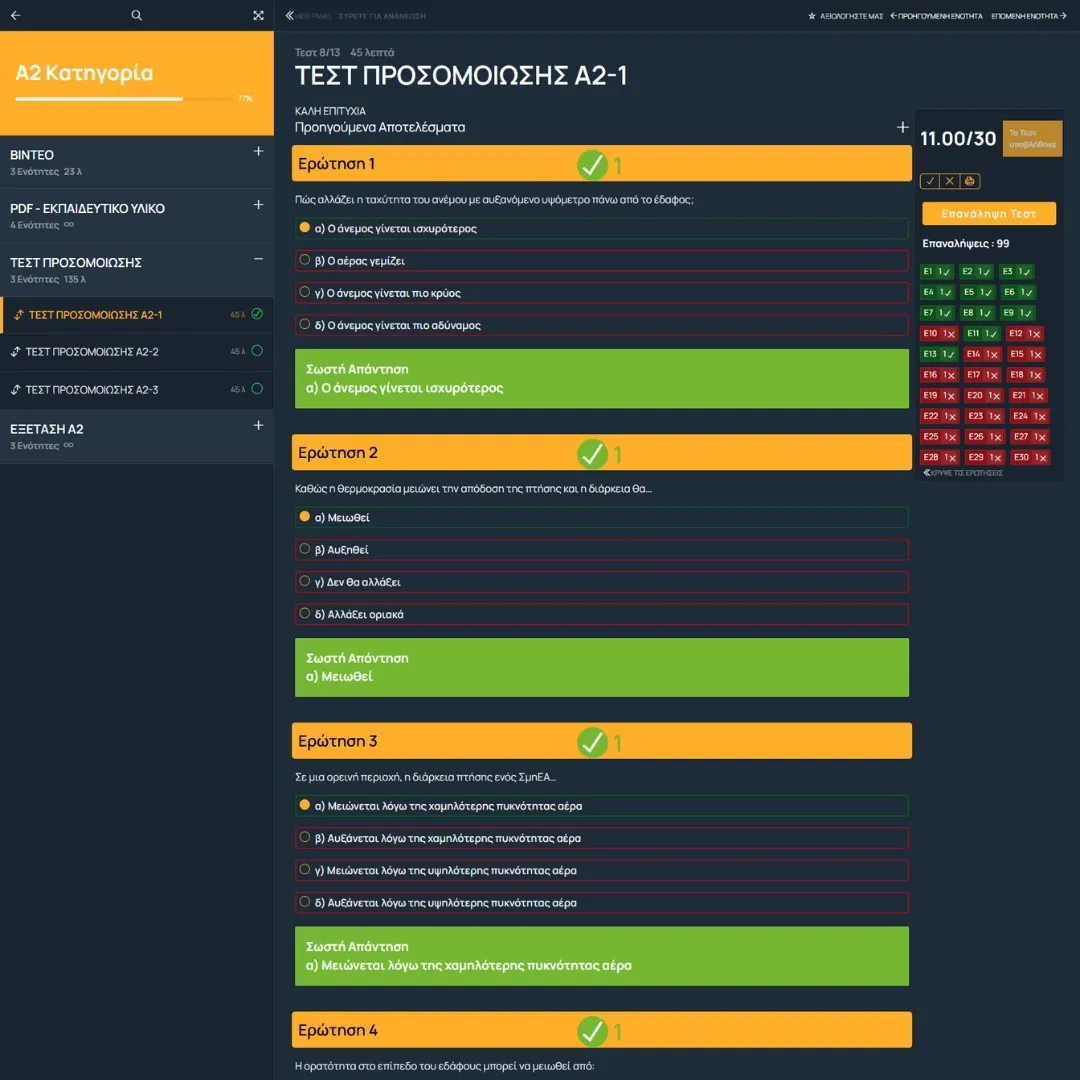Screen dimensions: 1080x1080
Task: Click the Επαναλήψεις : 99 label
Action: pyautogui.click(x=966, y=243)
